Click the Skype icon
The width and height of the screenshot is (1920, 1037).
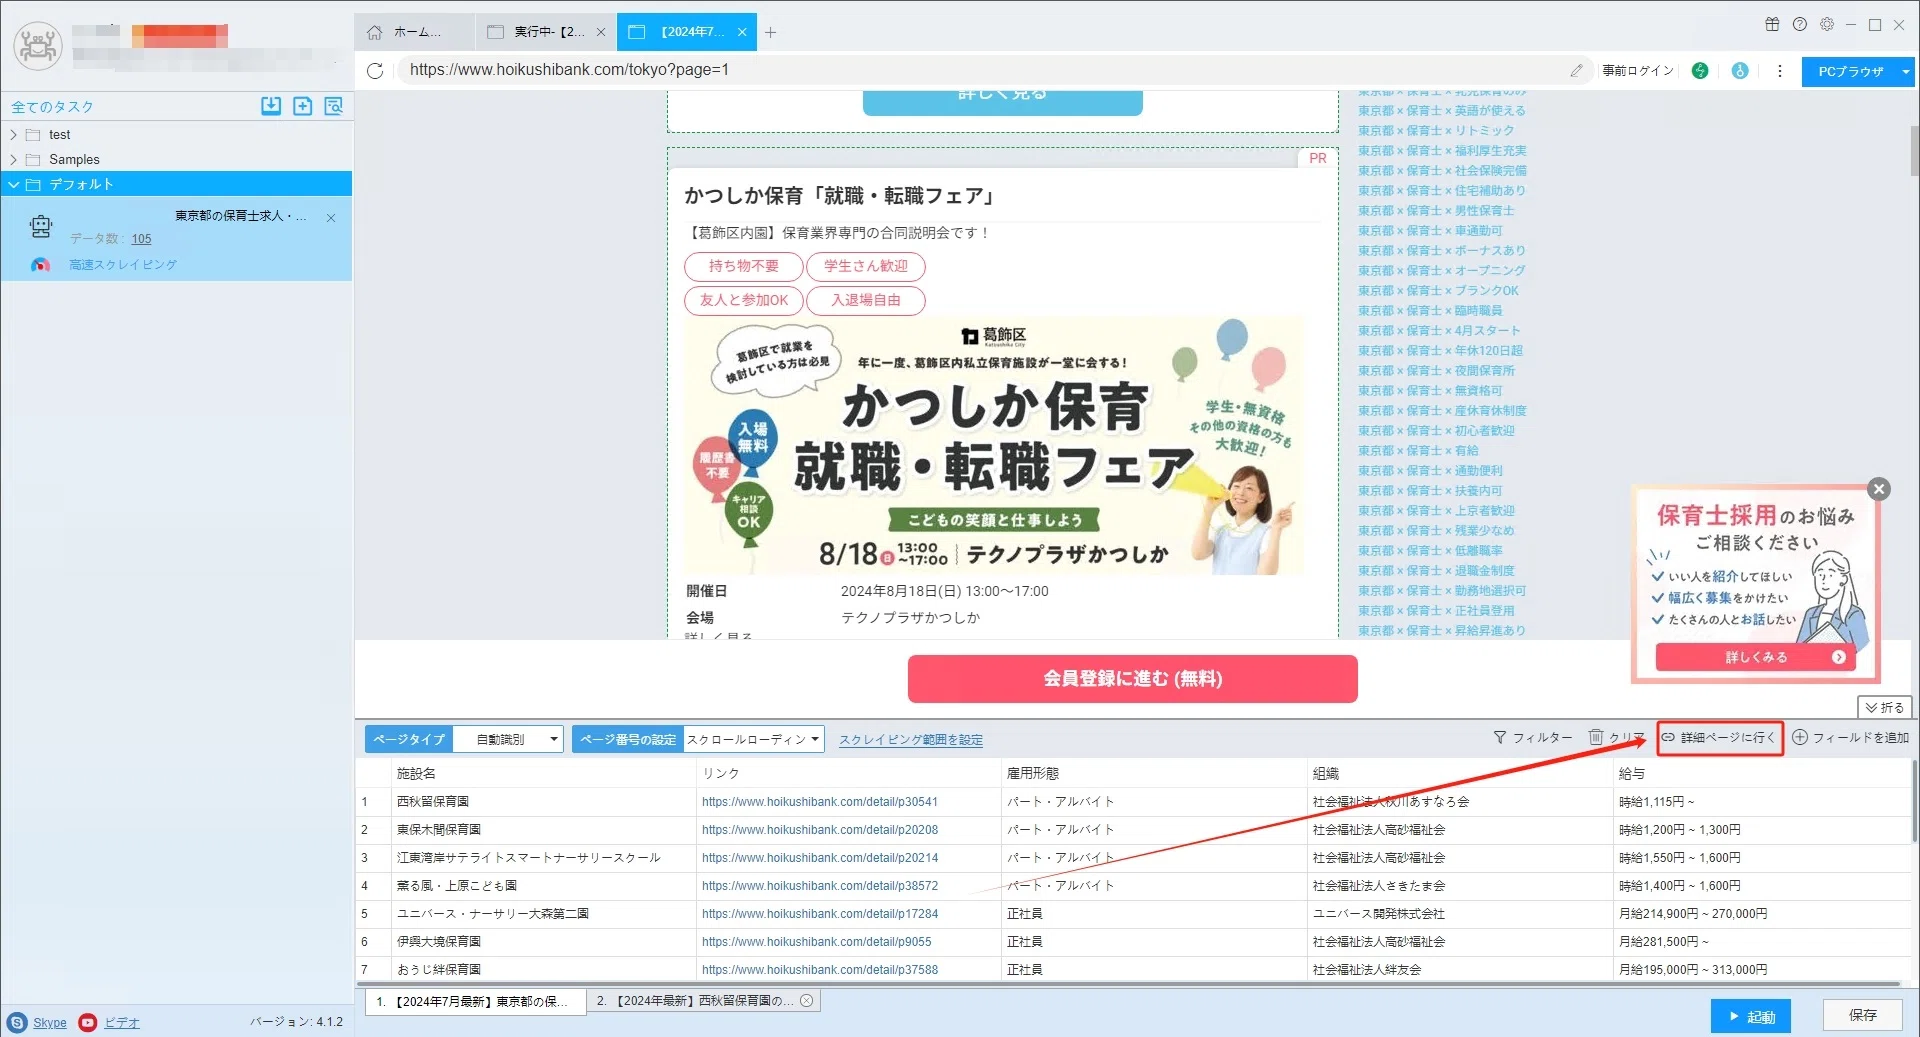click(17, 1022)
